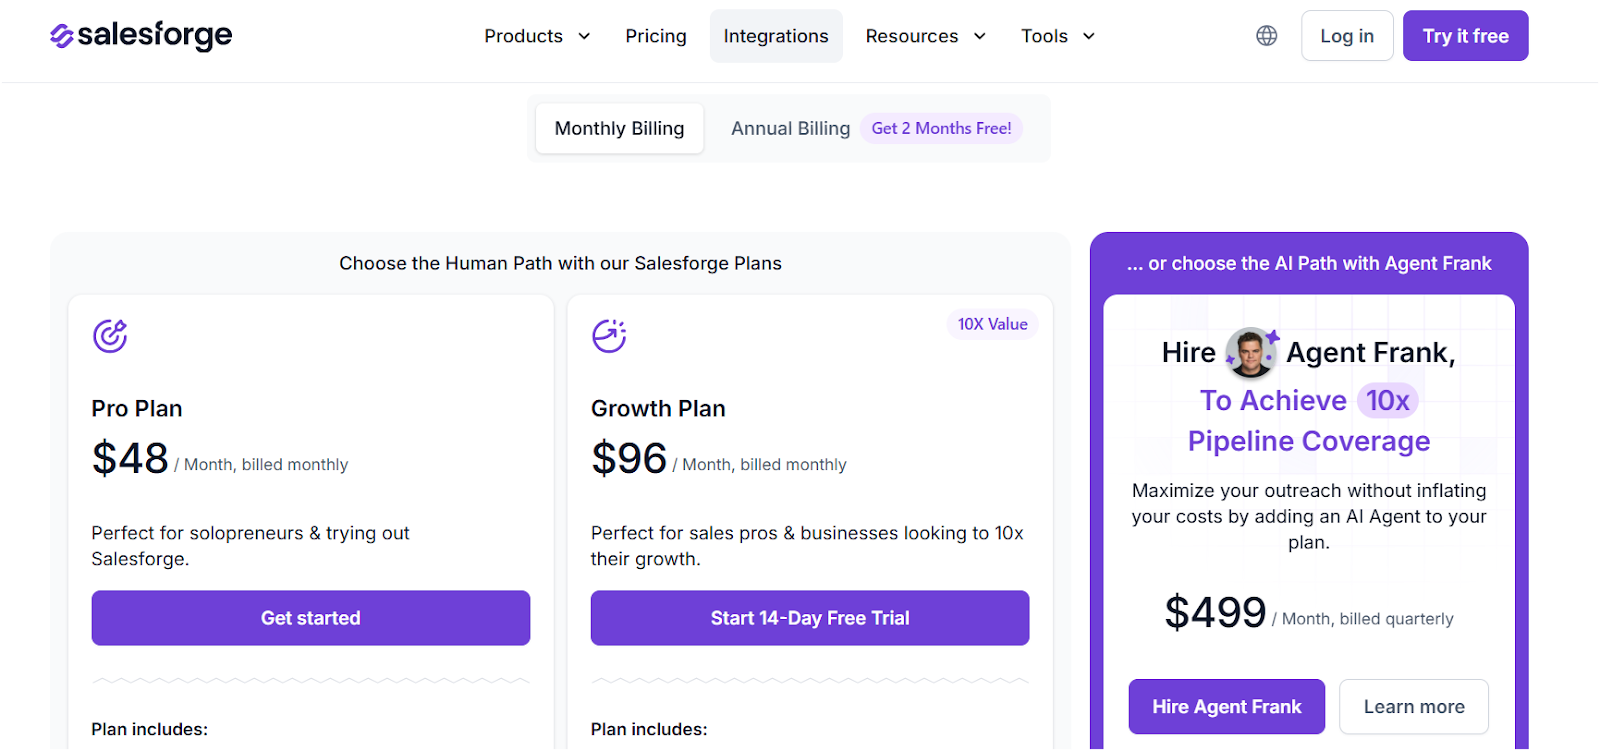Select Monthly Billing
This screenshot has height=751, width=1600.
618,128
